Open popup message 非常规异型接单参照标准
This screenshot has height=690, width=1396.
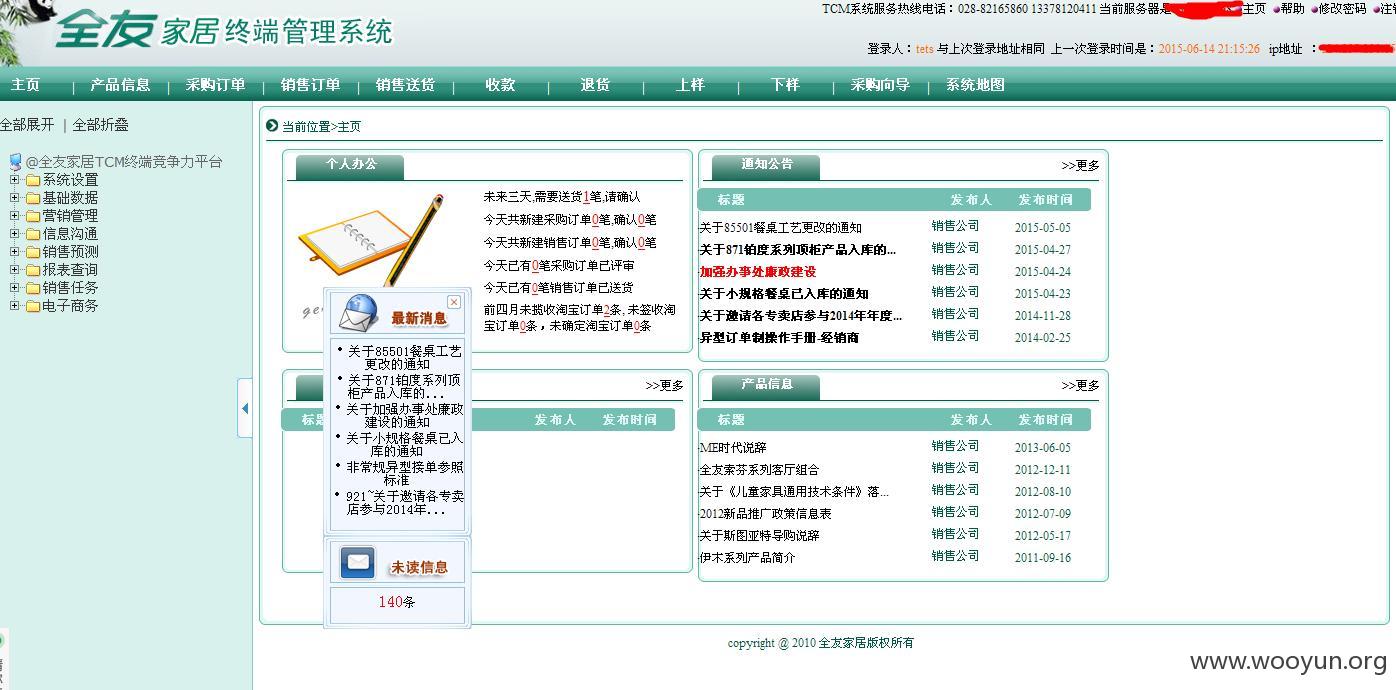[x=404, y=473]
